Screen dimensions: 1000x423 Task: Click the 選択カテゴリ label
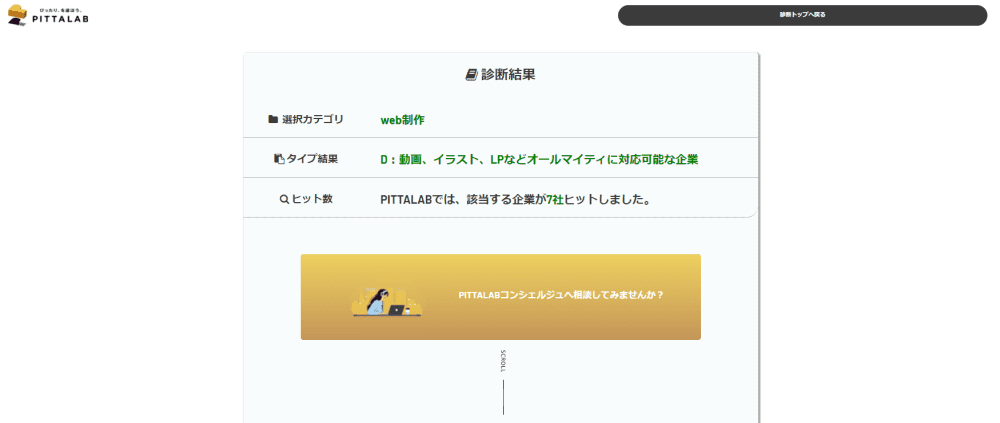(x=312, y=119)
